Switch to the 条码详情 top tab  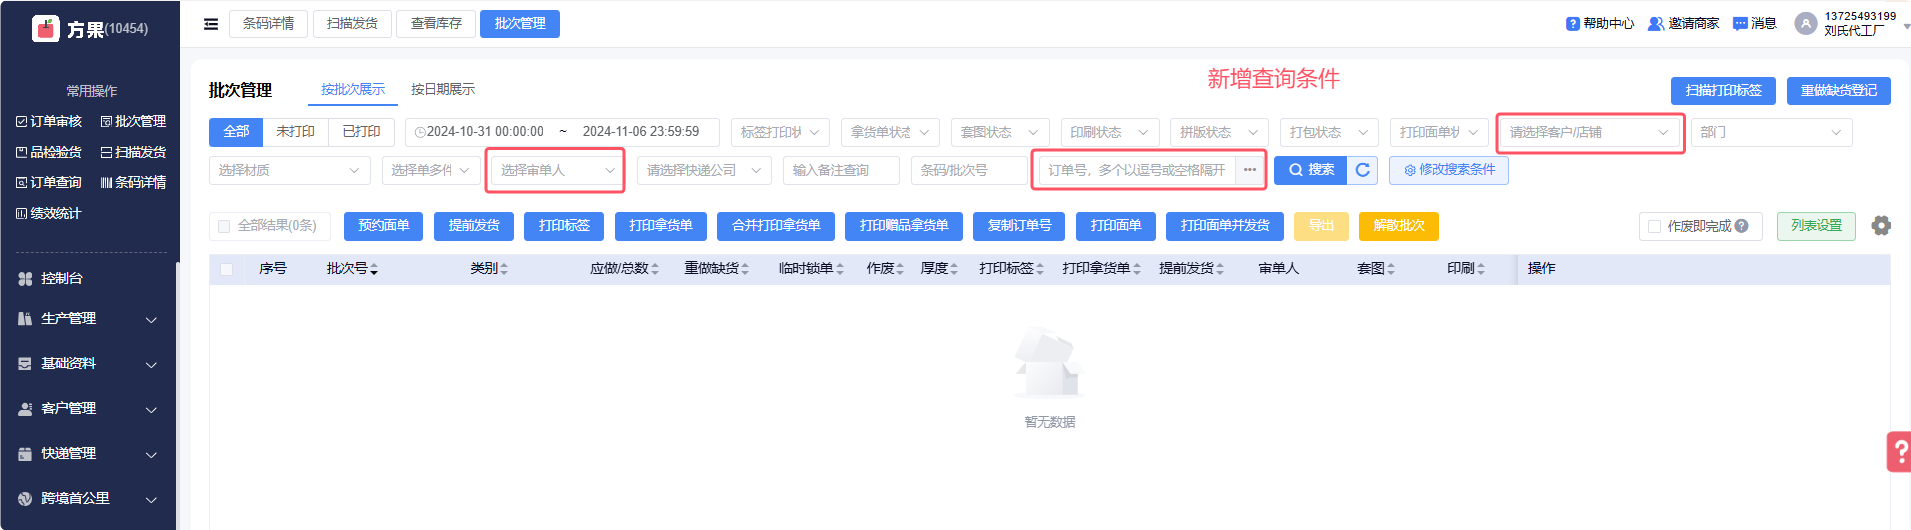(x=268, y=24)
